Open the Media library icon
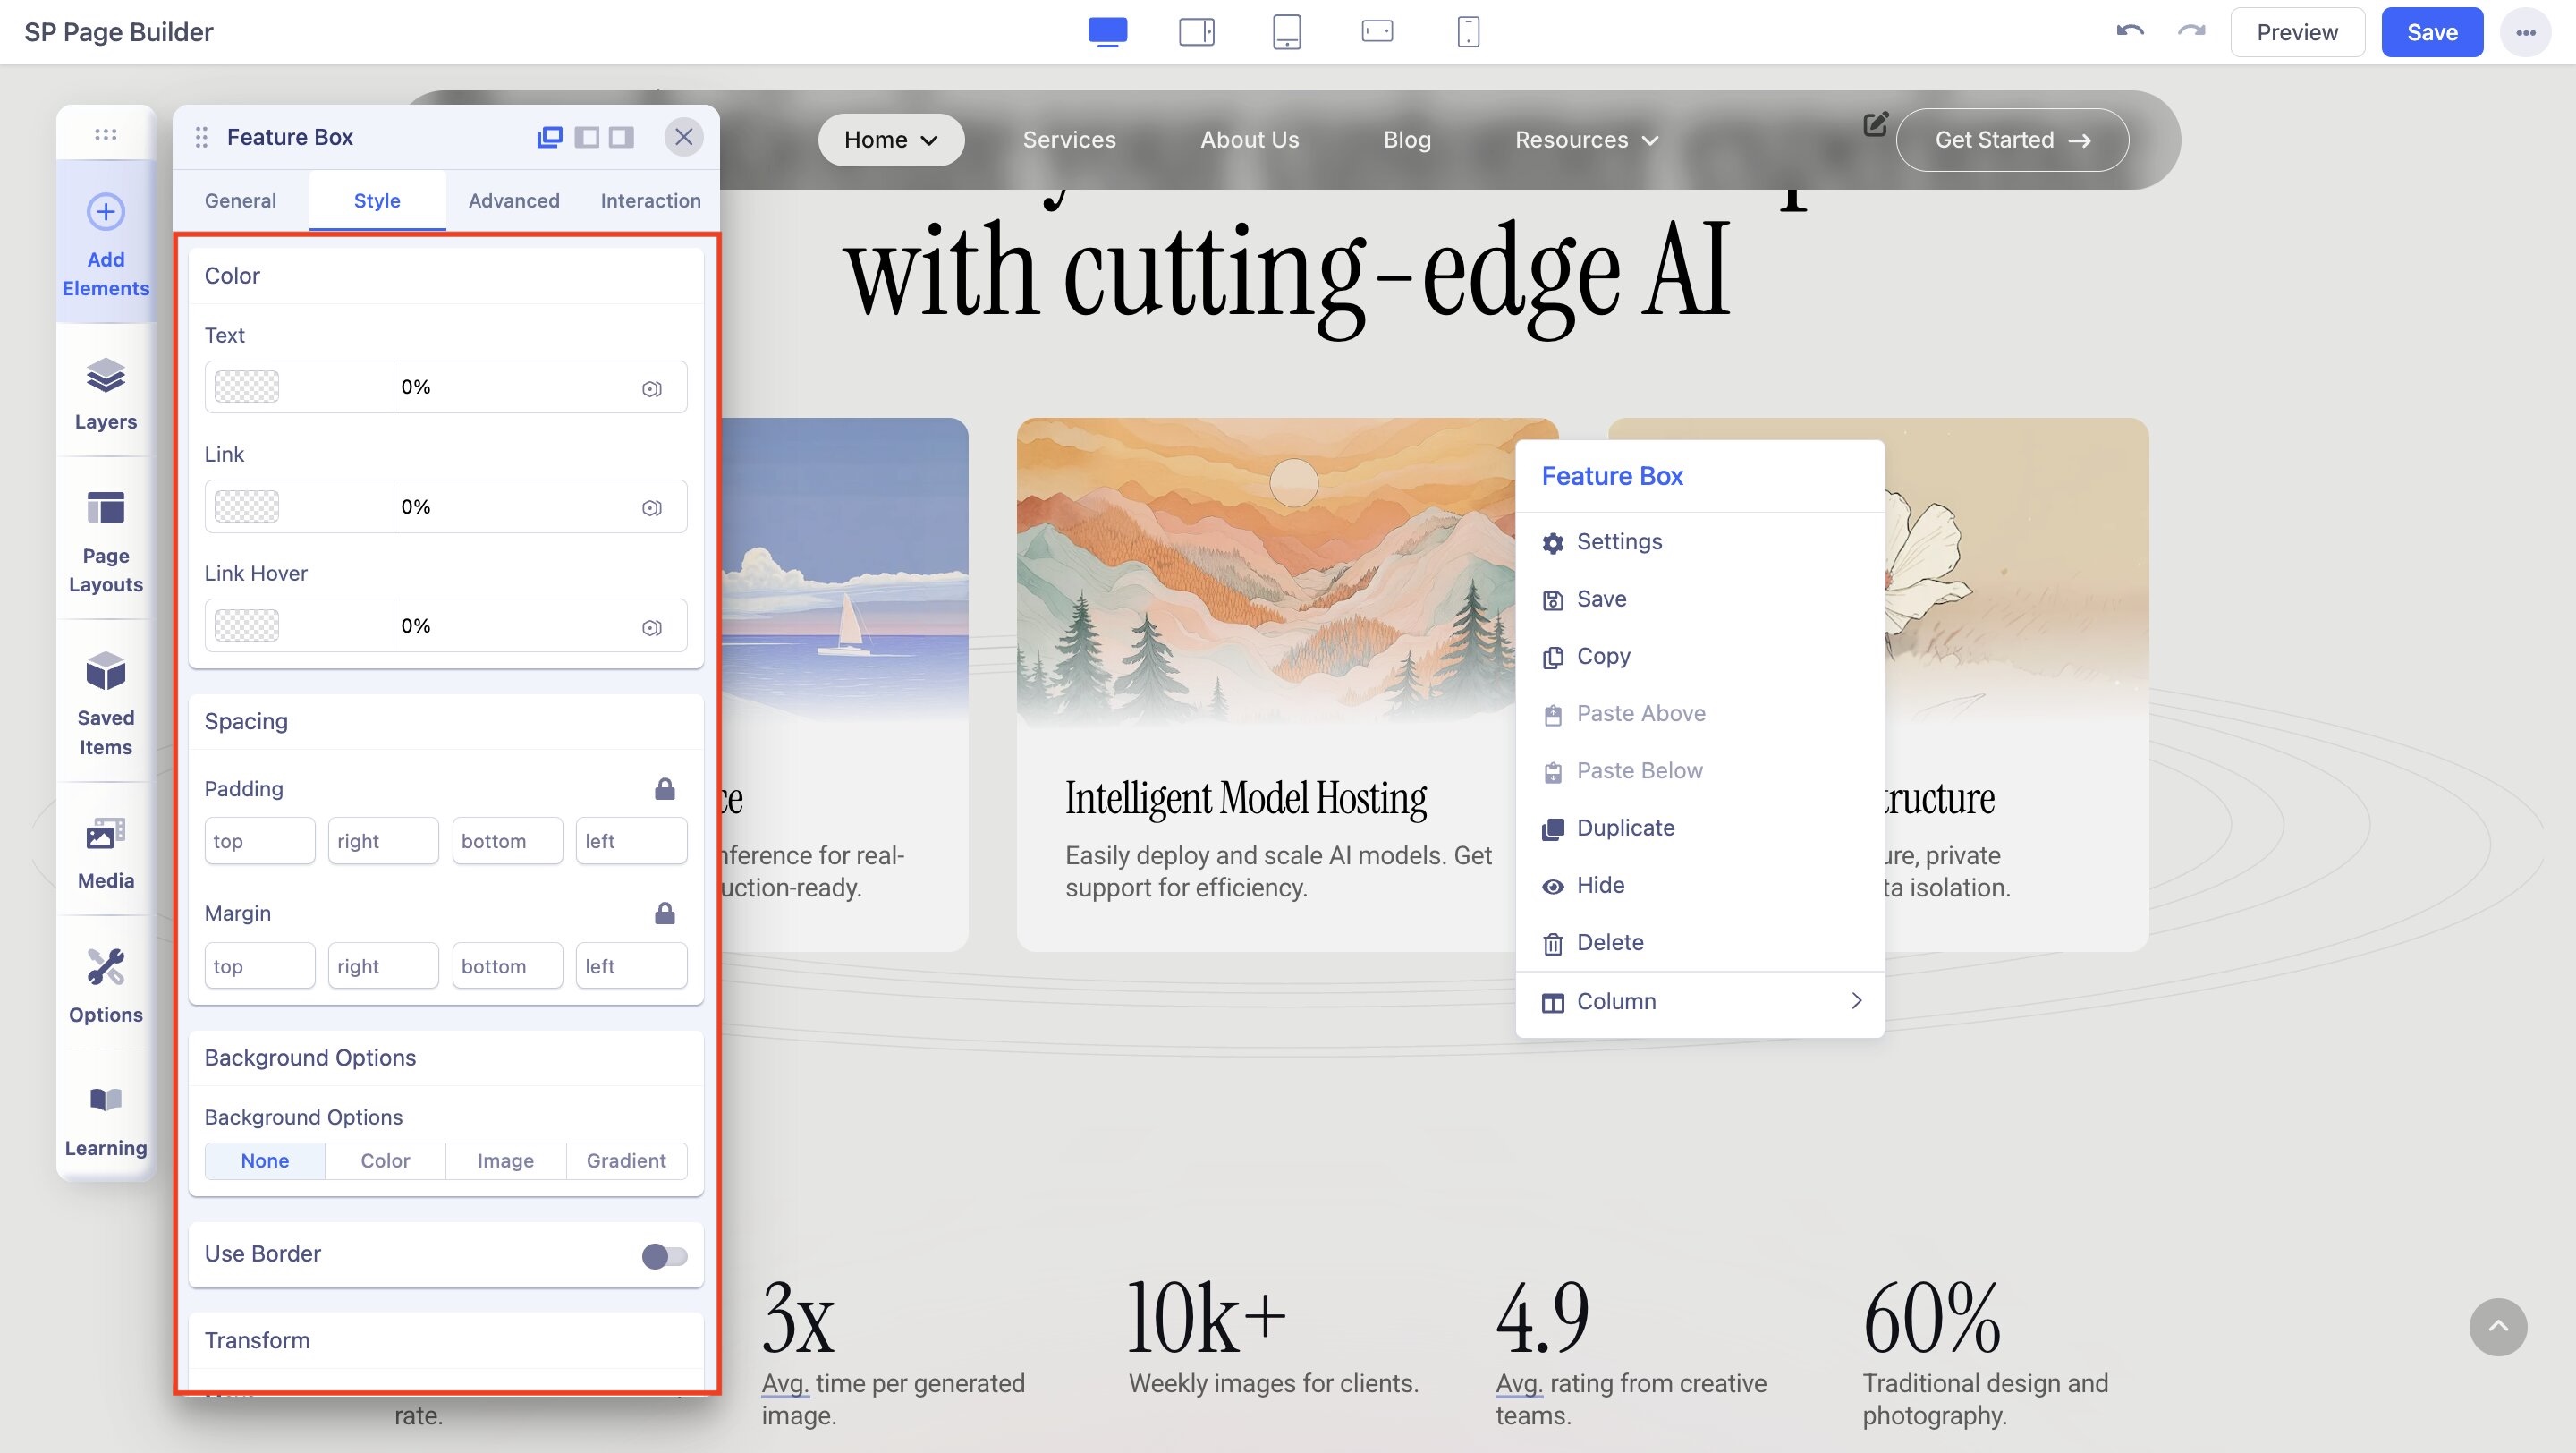The image size is (2576, 1453). tap(105, 834)
